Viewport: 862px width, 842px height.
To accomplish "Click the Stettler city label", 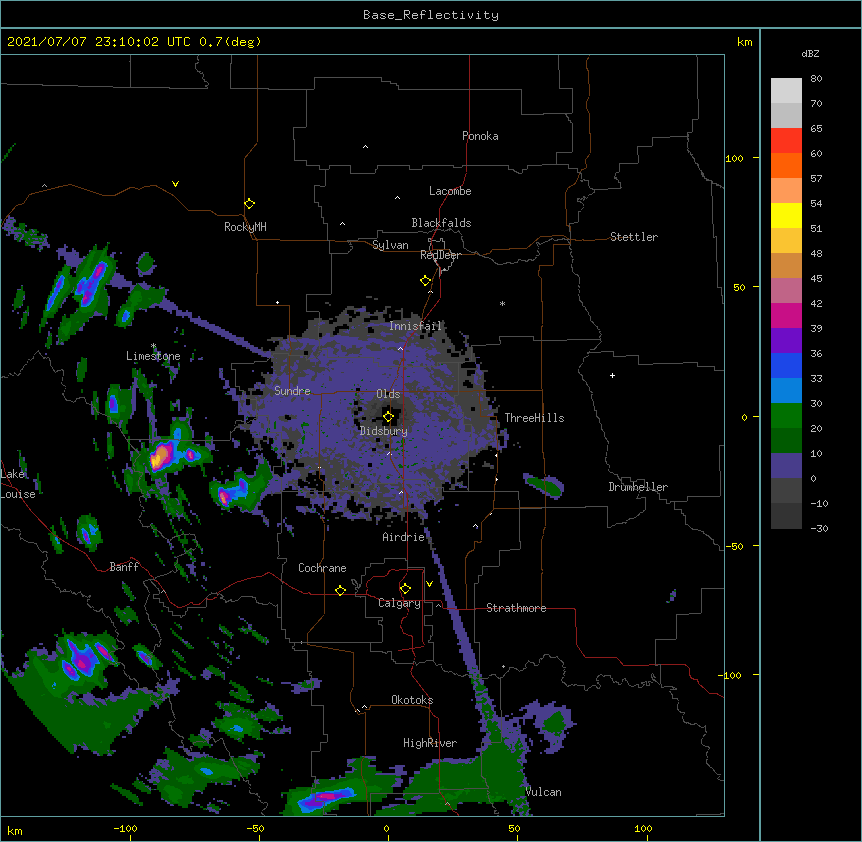I will click(x=634, y=237).
